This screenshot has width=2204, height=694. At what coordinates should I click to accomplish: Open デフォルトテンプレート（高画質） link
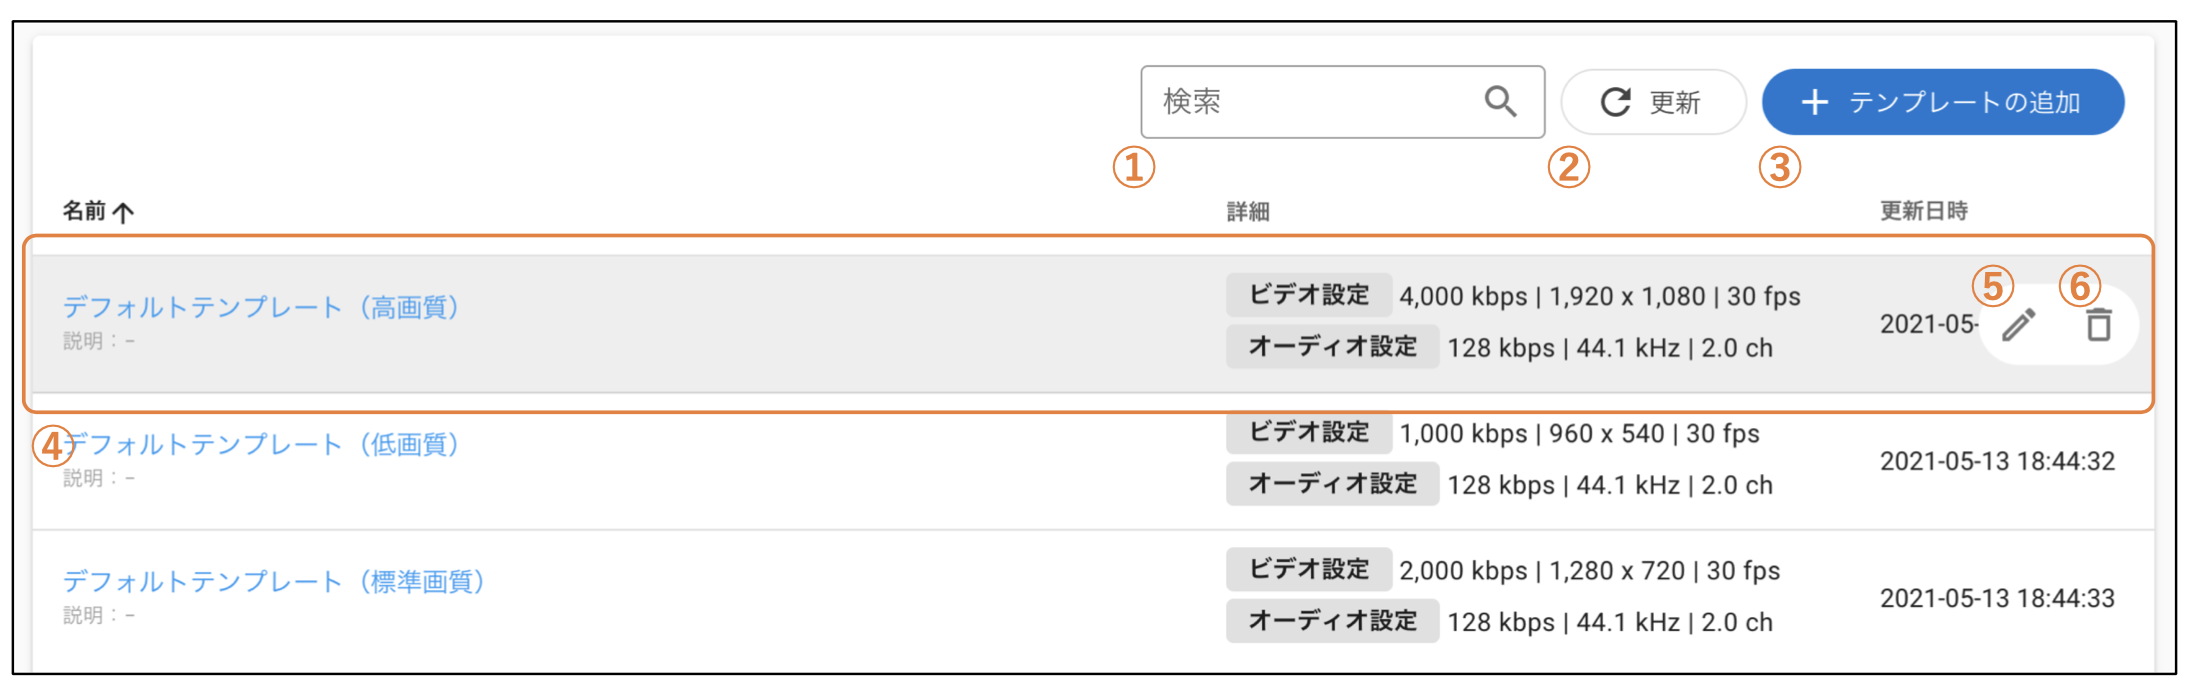coord(261,307)
